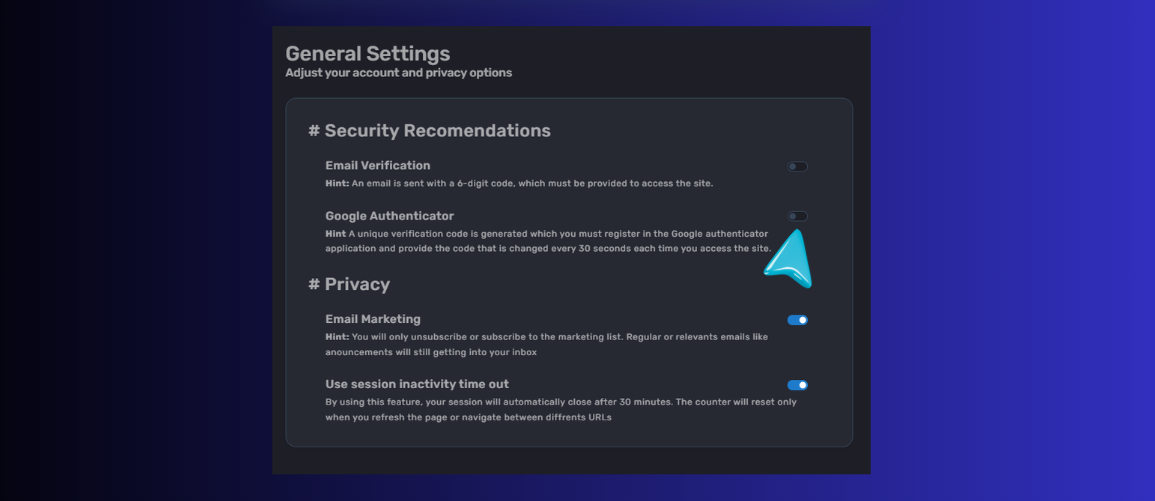Select the General Settings title

[x=368, y=54]
